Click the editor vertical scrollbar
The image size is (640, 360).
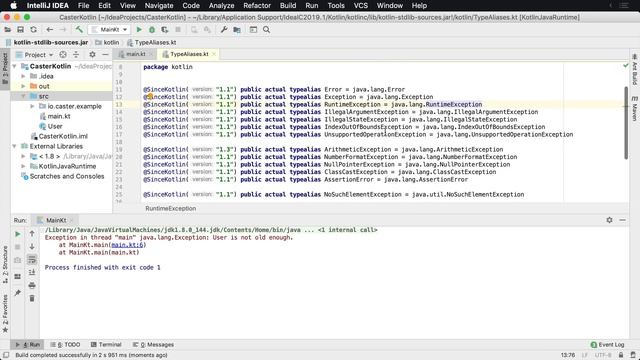(x=626, y=122)
